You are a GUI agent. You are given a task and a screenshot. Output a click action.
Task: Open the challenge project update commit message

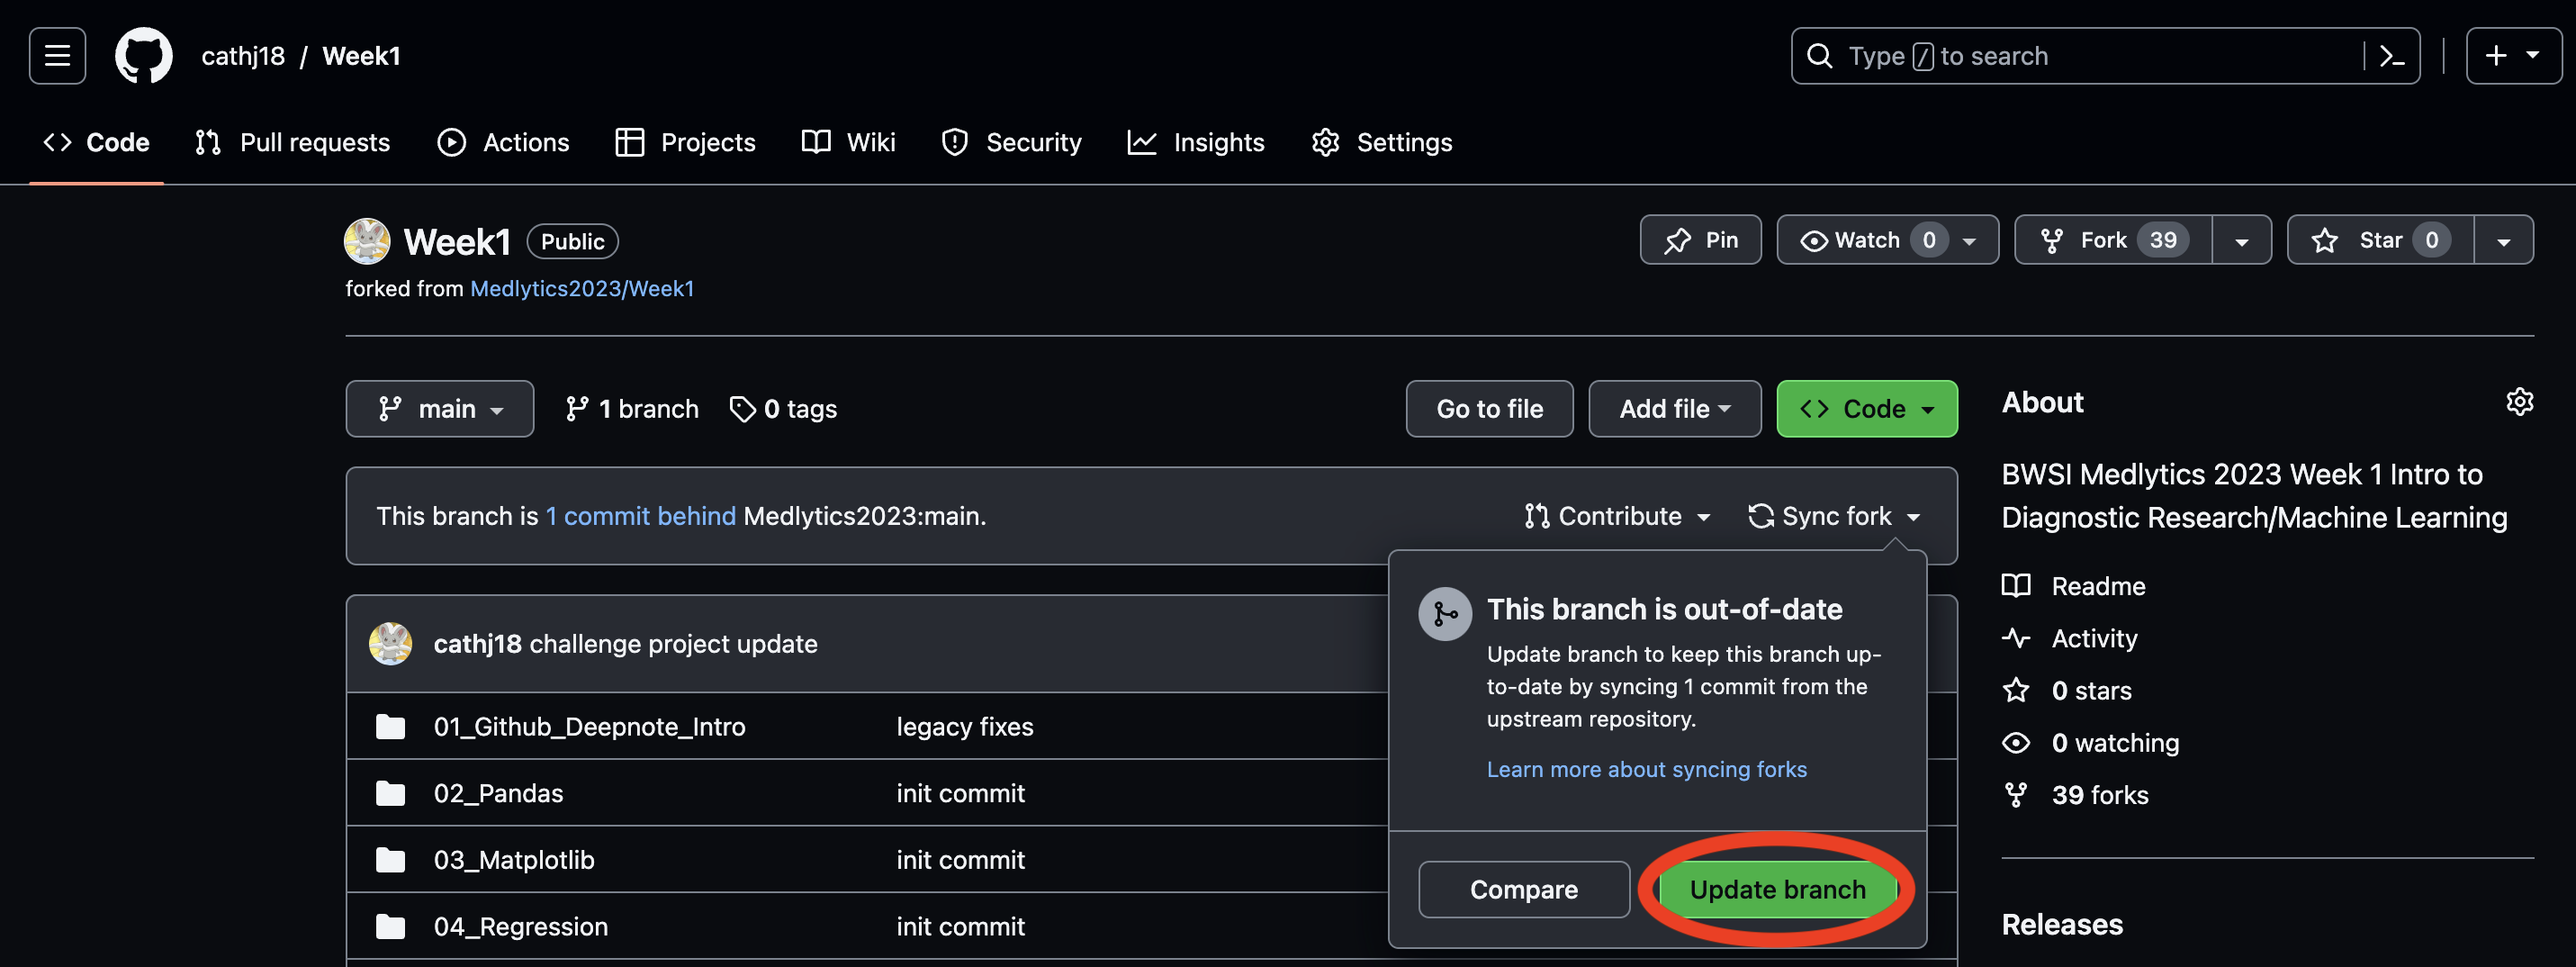(x=673, y=643)
